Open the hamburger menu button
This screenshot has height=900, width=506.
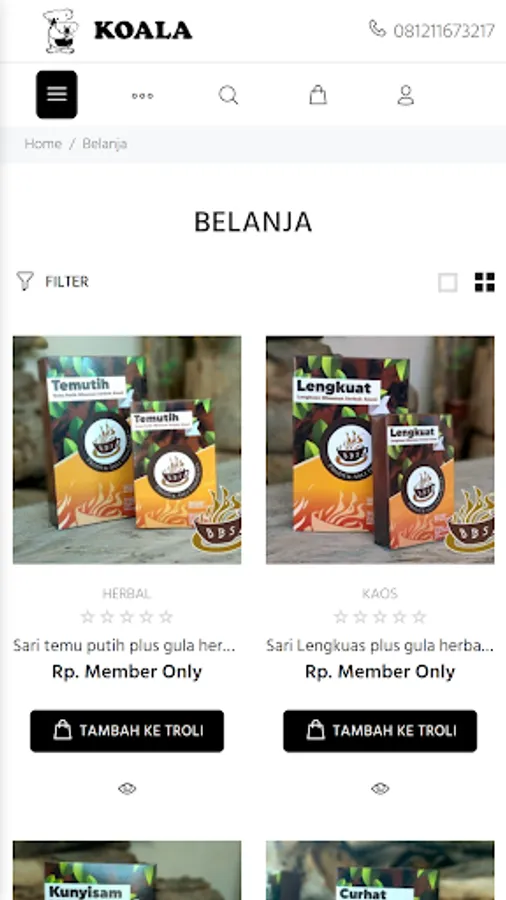point(57,95)
